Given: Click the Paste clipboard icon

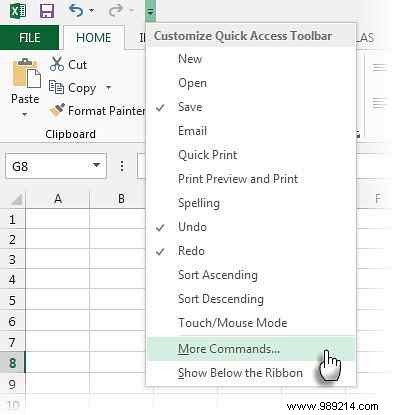Looking at the screenshot, I should coord(27,73).
